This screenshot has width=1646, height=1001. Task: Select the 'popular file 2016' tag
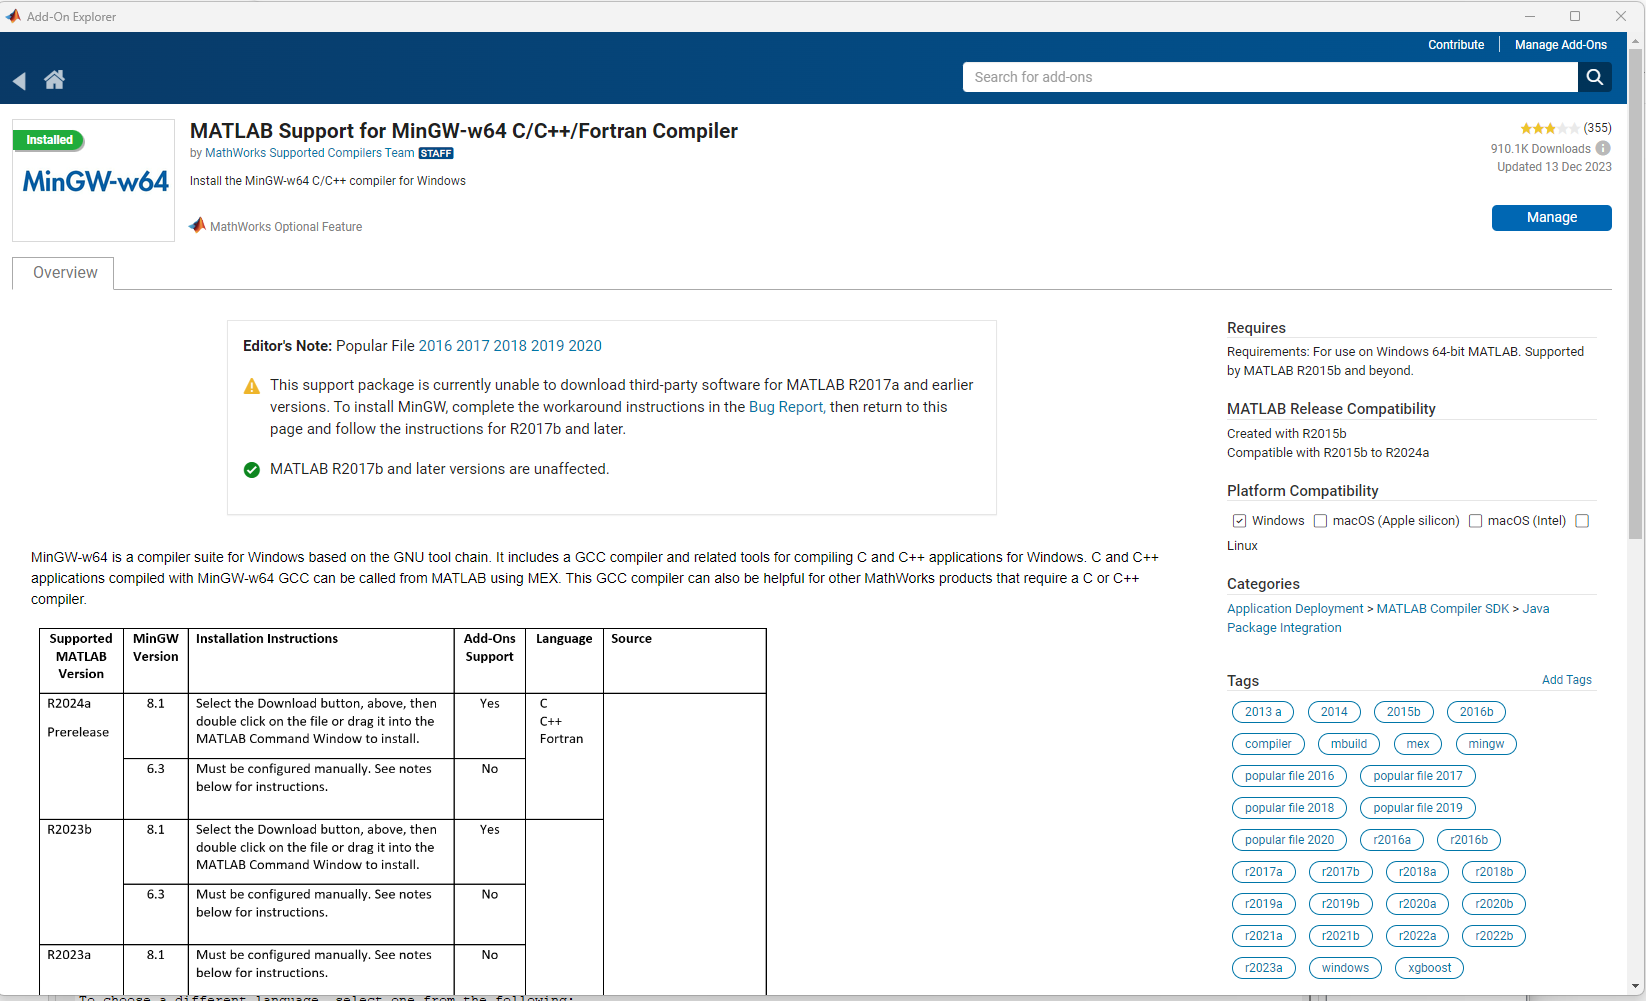point(1289,776)
